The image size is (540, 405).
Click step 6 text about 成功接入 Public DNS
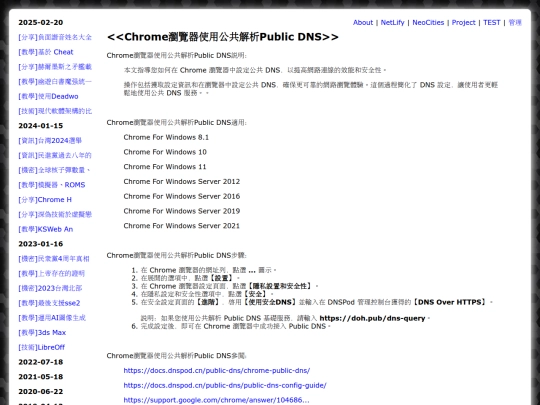(x=236, y=326)
